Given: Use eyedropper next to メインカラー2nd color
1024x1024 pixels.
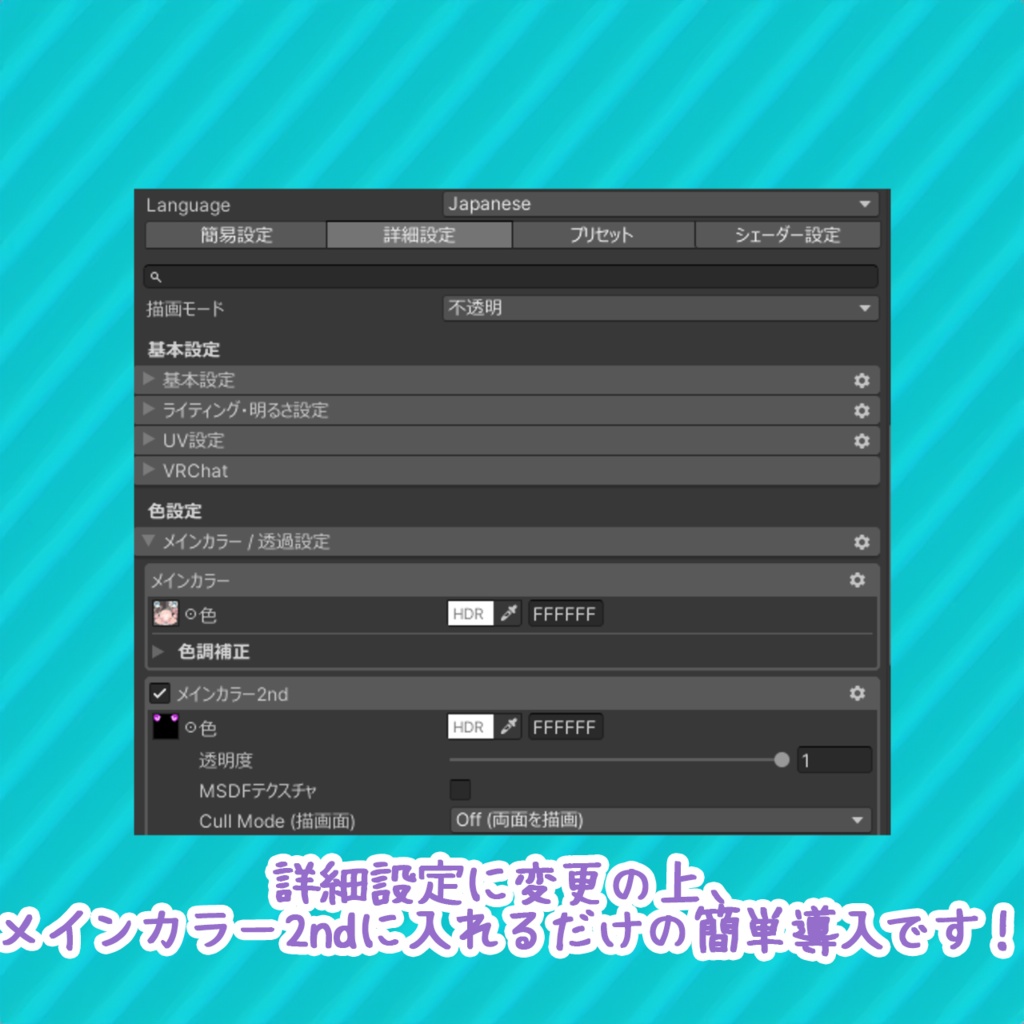Looking at the screenshot, I should click(510, 727).
